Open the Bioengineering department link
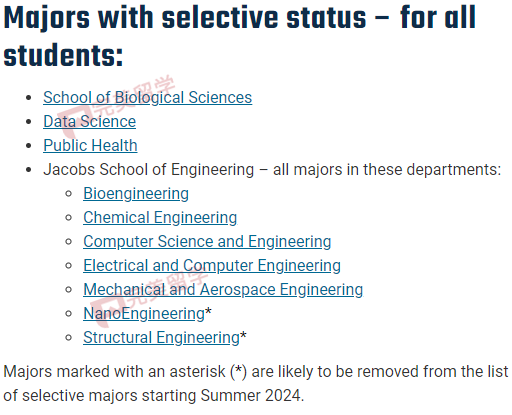The width and height of the screenshot is (512, 415). point(136,194)
